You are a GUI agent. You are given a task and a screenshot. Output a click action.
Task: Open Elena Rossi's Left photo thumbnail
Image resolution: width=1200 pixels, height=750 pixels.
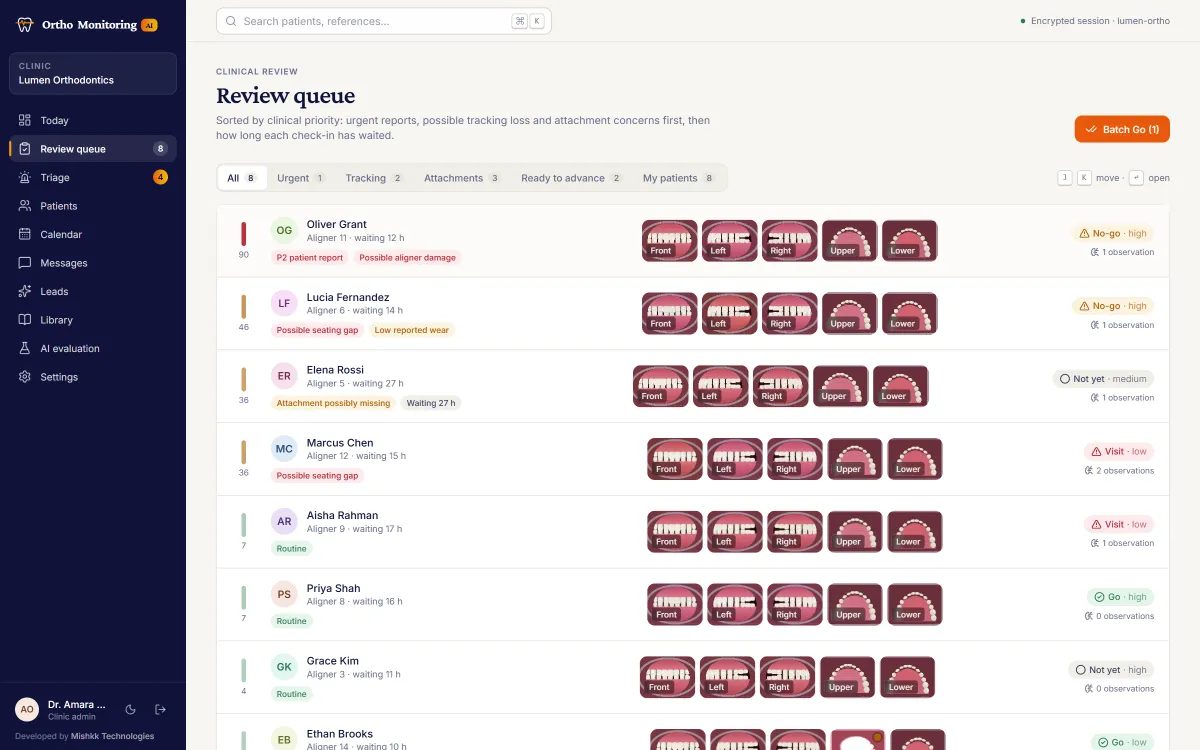click(721, 386)
